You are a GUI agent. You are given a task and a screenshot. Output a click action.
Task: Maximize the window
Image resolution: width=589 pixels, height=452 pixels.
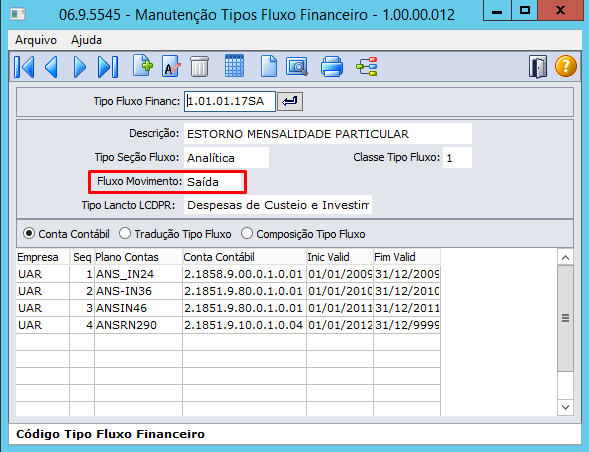pyautogui.click(x=524, y=11)
